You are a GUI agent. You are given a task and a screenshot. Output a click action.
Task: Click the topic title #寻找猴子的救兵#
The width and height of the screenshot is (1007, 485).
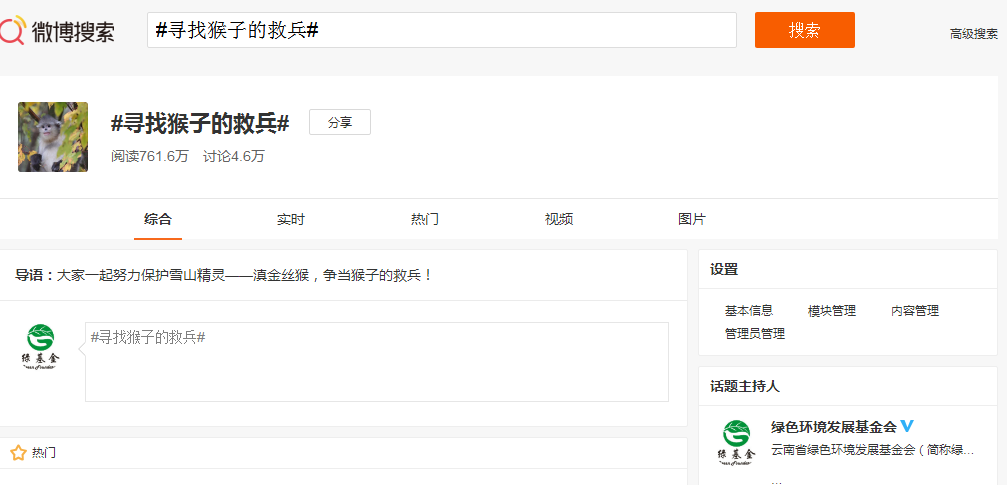click(200, 123)
